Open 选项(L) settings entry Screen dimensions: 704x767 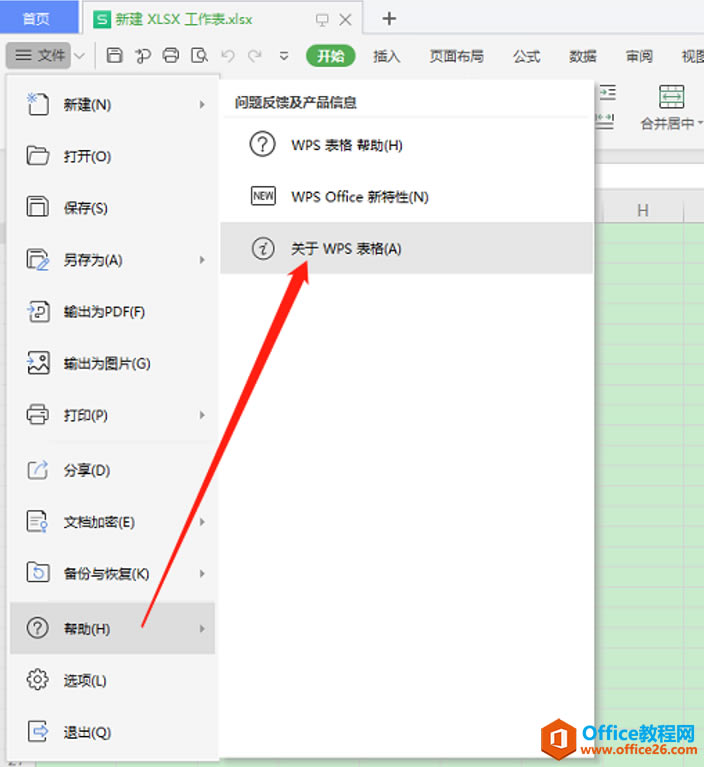click(113, 680)
